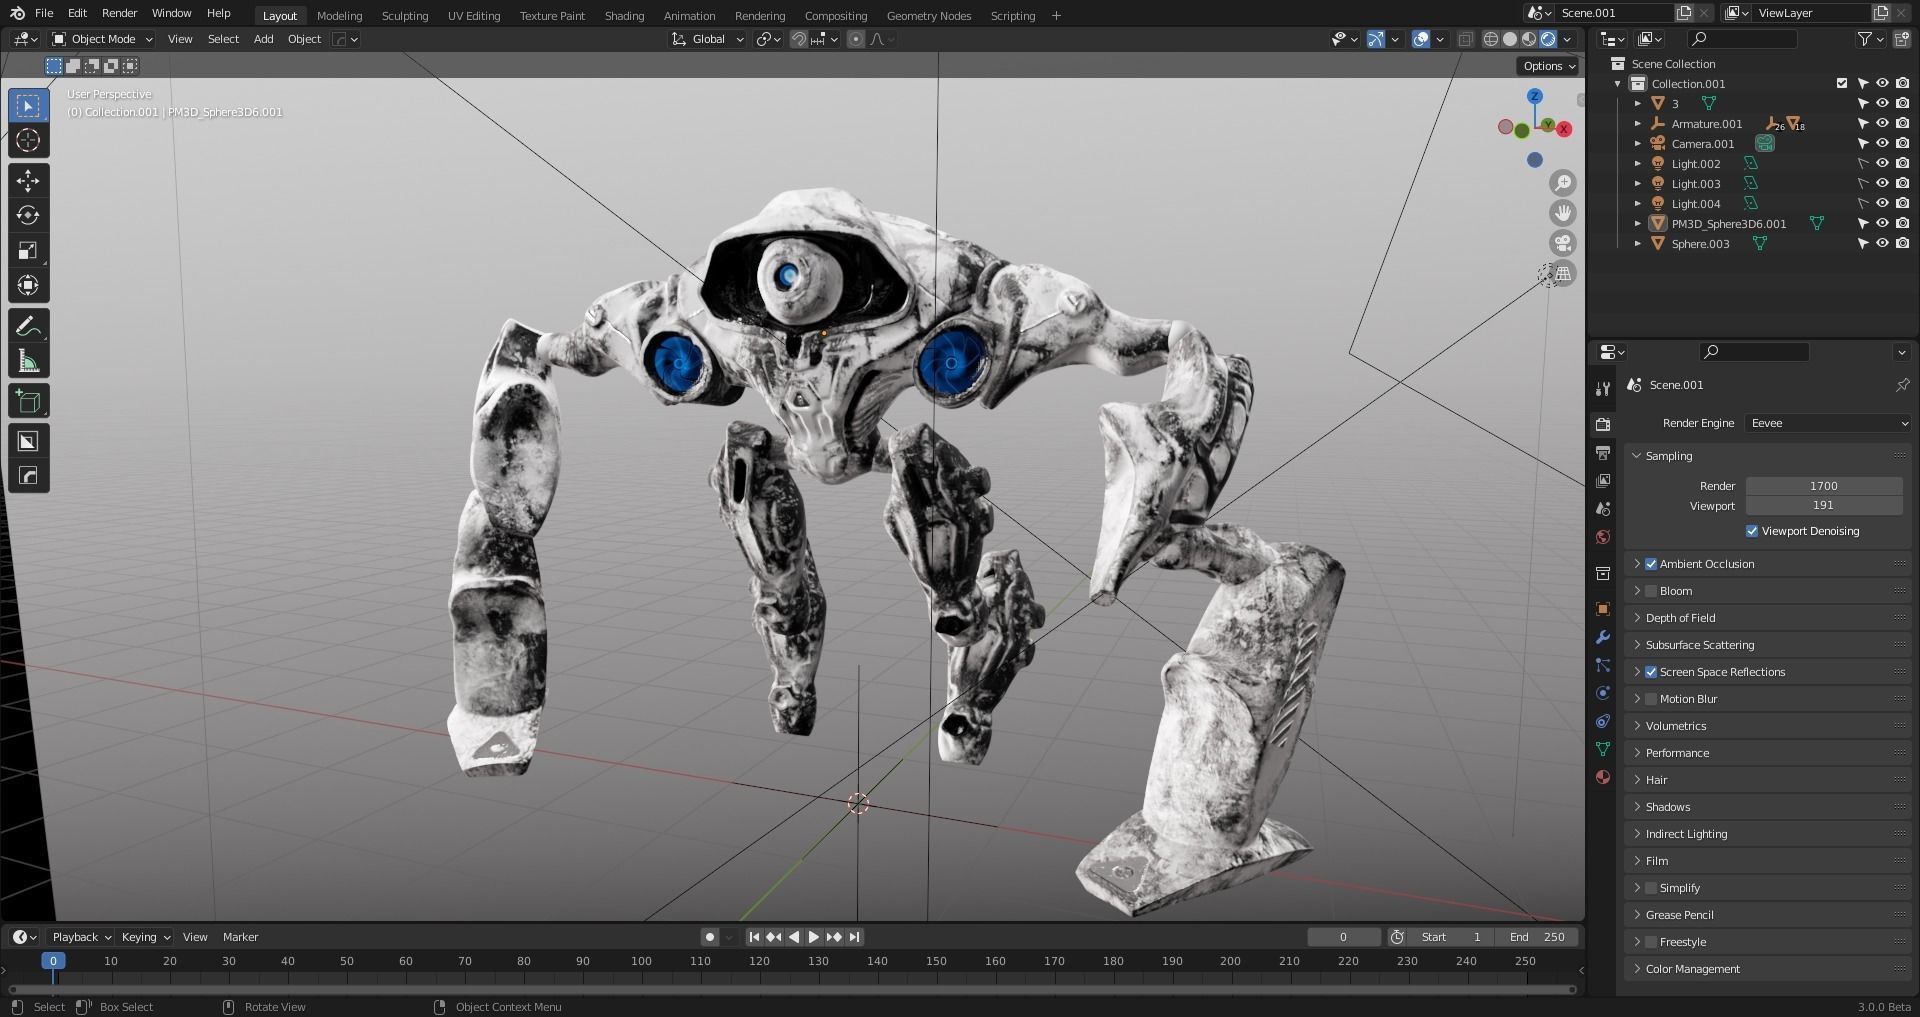The width and height of the screenshot is (1920, 1017).
Task: Click the zoom view magnifier icon
Action: click(x=1562, y=183)
